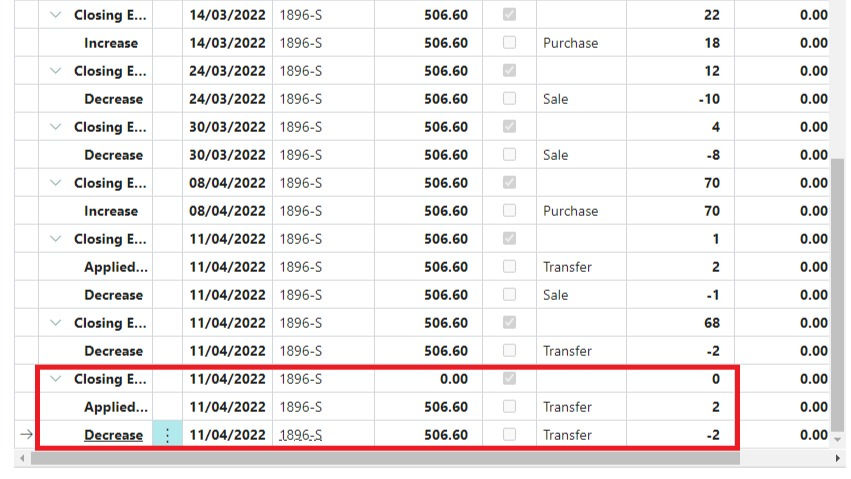The height and width of the screenshot is (479, 851).
Task: Open the three-dot menu on the selected Decrease row
Action: coord(167,435)
